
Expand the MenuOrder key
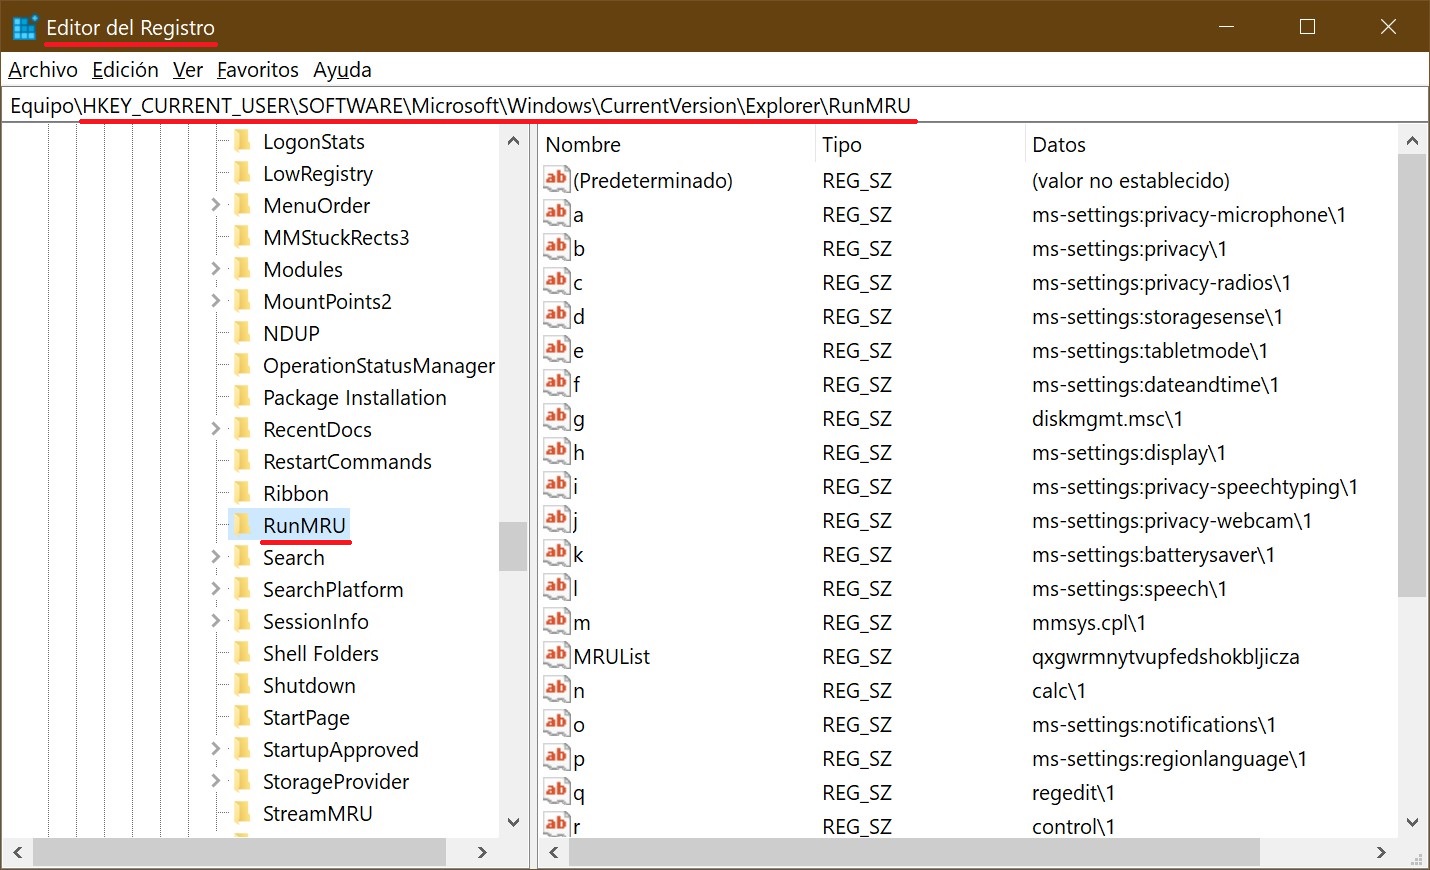tap(215, 205)
